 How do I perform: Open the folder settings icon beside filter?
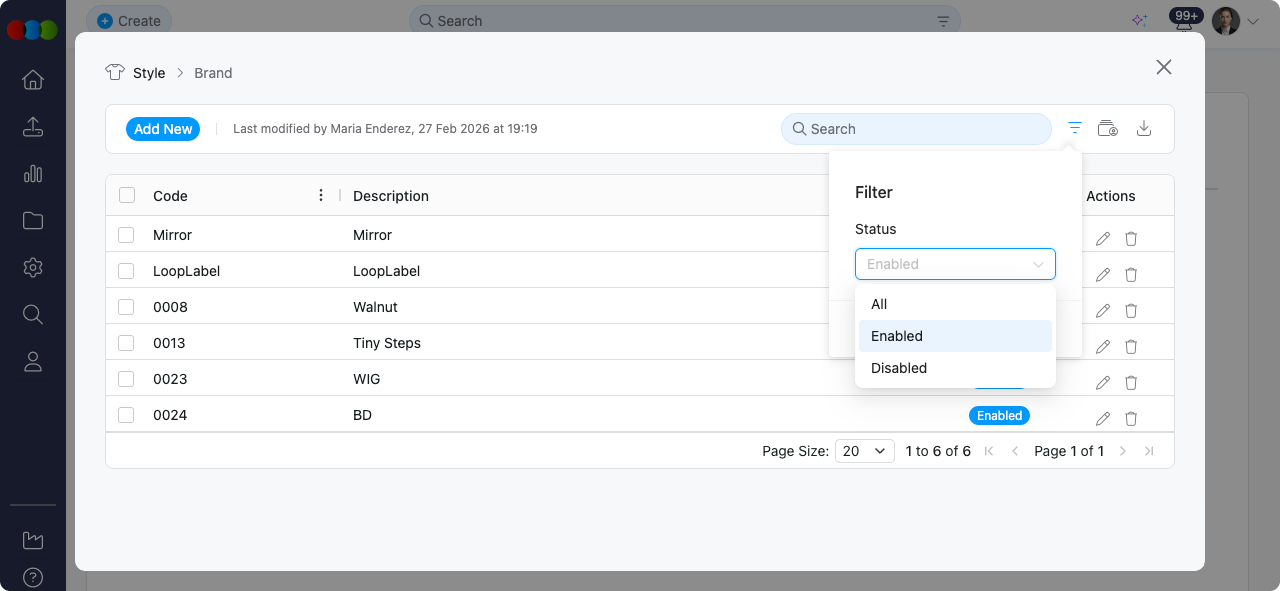tap(1108, 128)
